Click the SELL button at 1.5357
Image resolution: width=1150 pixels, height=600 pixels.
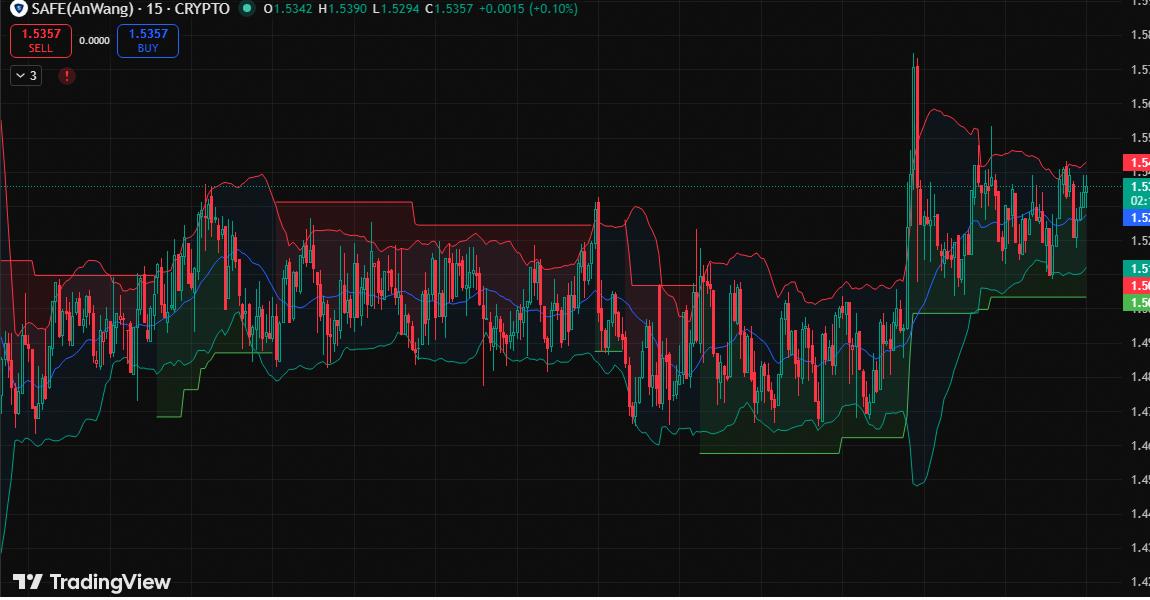click(41, 40)
